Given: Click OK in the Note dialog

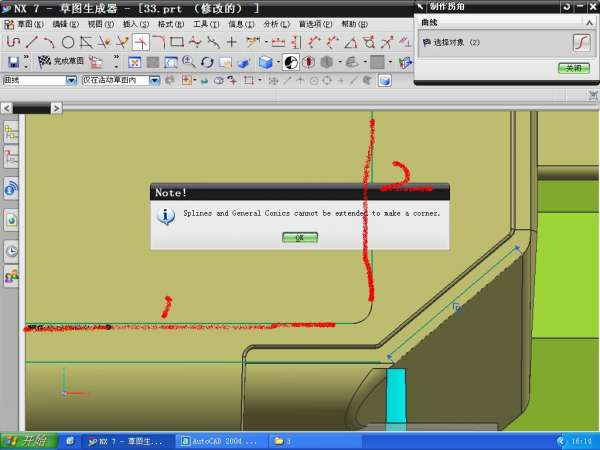Looking at the screenshot, I should tap(299, 237).
